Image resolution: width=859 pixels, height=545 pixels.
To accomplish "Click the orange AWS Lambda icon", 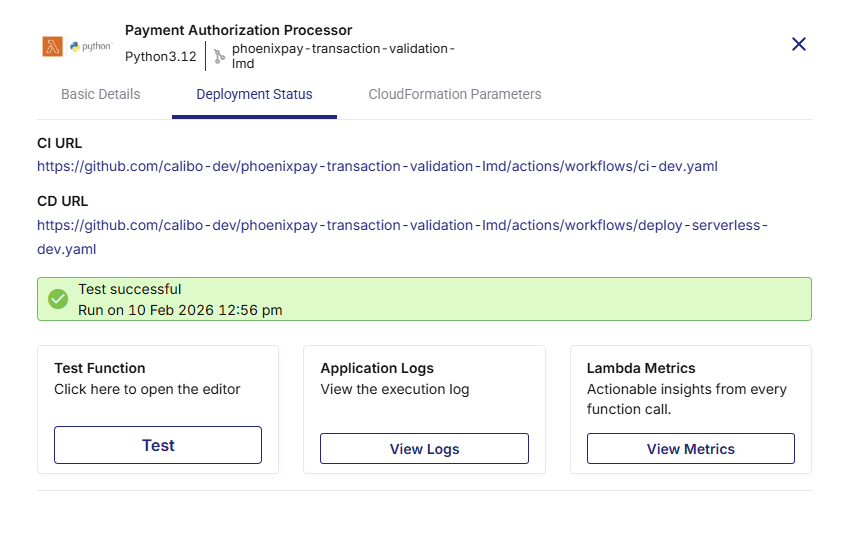I will (52, 46).
